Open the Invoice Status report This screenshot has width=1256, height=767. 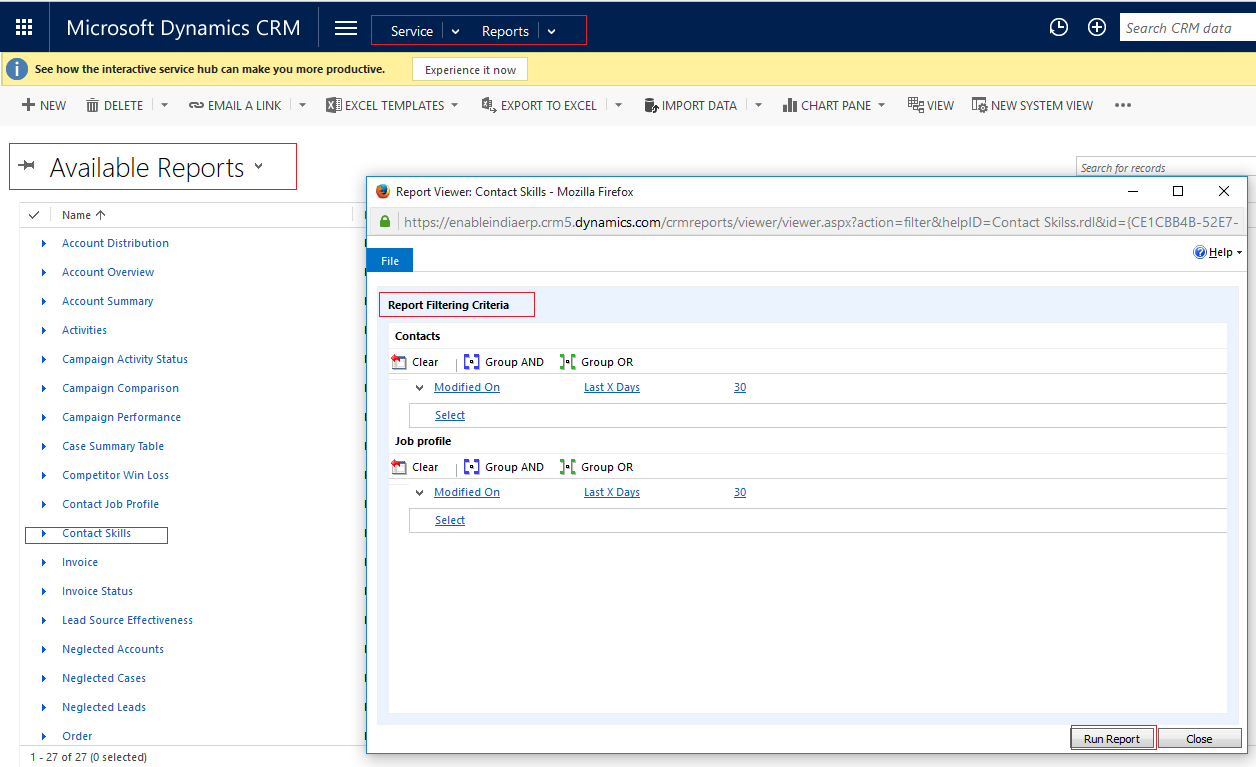click(x=97, y=591)
